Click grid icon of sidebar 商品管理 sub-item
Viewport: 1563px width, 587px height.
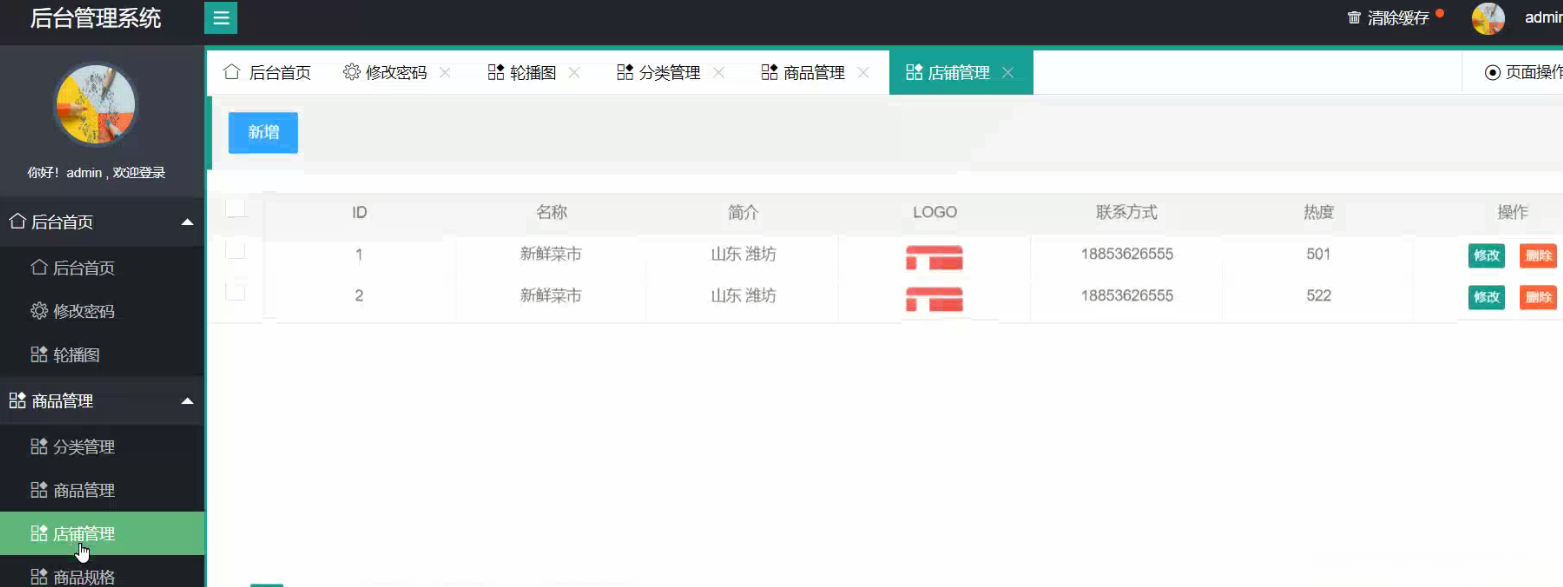pyautogui.click(x=39, y=489)
